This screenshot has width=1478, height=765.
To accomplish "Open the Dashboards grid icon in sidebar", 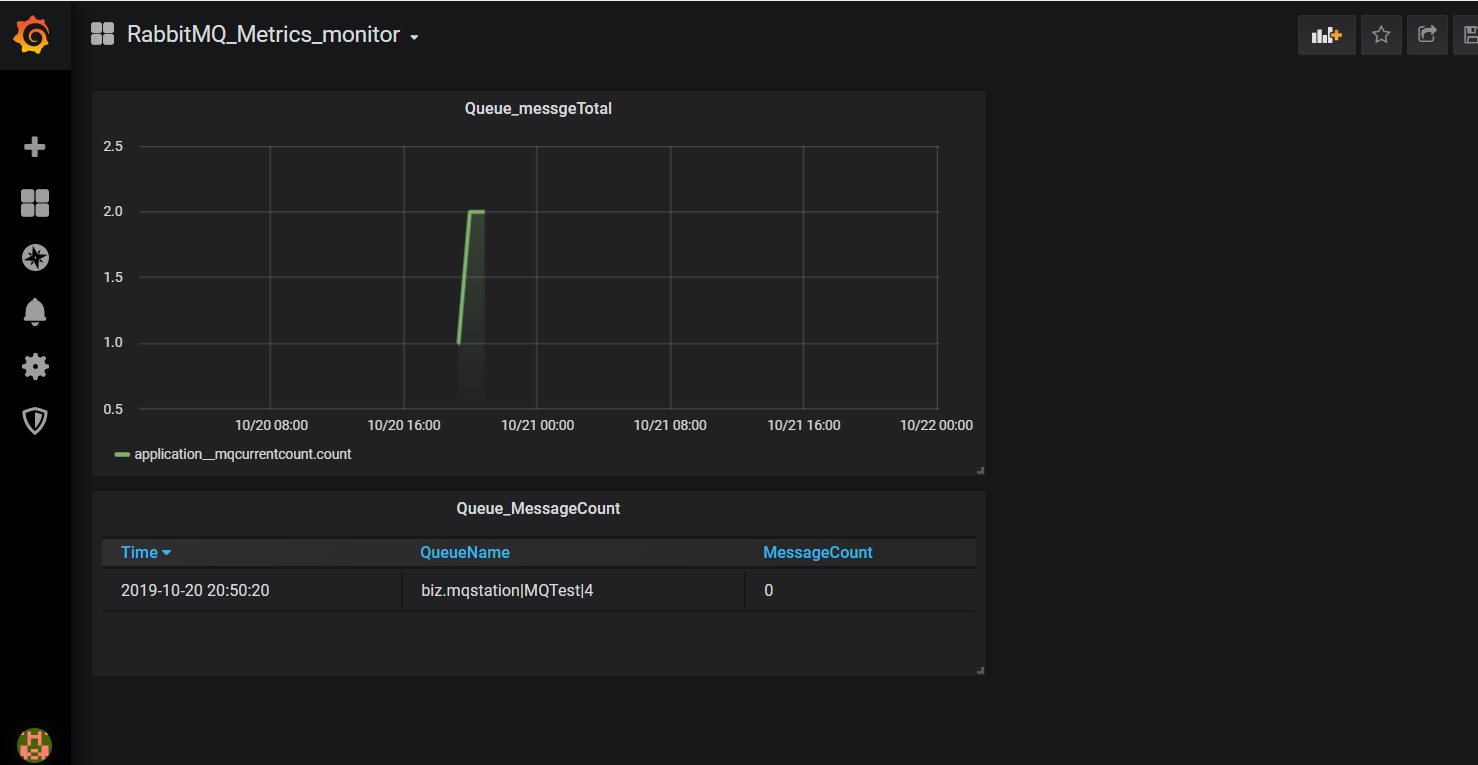I will pyautogui.click(x=35, y=203).
